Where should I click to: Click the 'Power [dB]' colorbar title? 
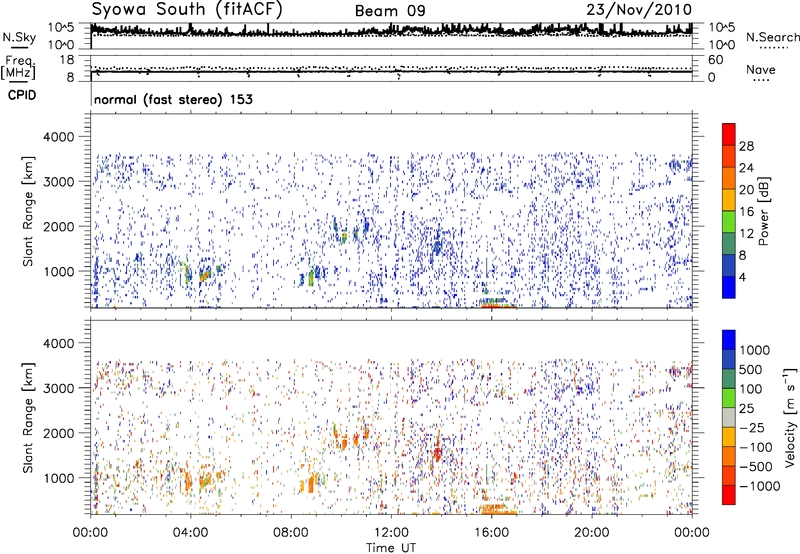point(764,211)
